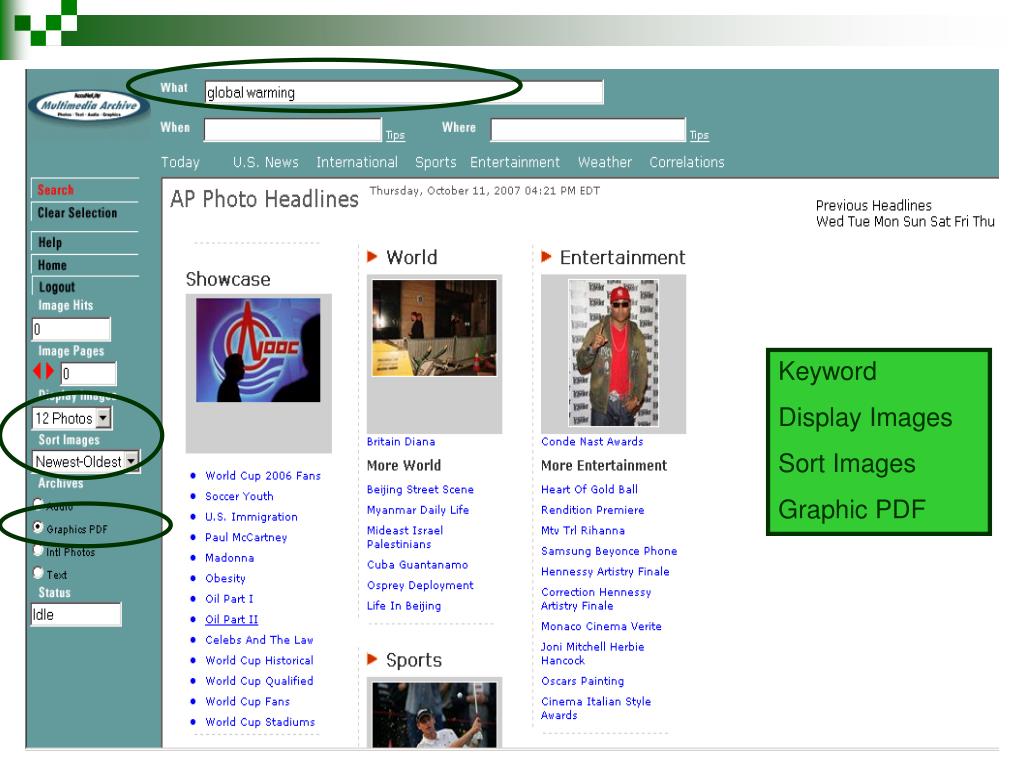
Task: Click the Multimedia Archive logo
Action: [89, 105]
